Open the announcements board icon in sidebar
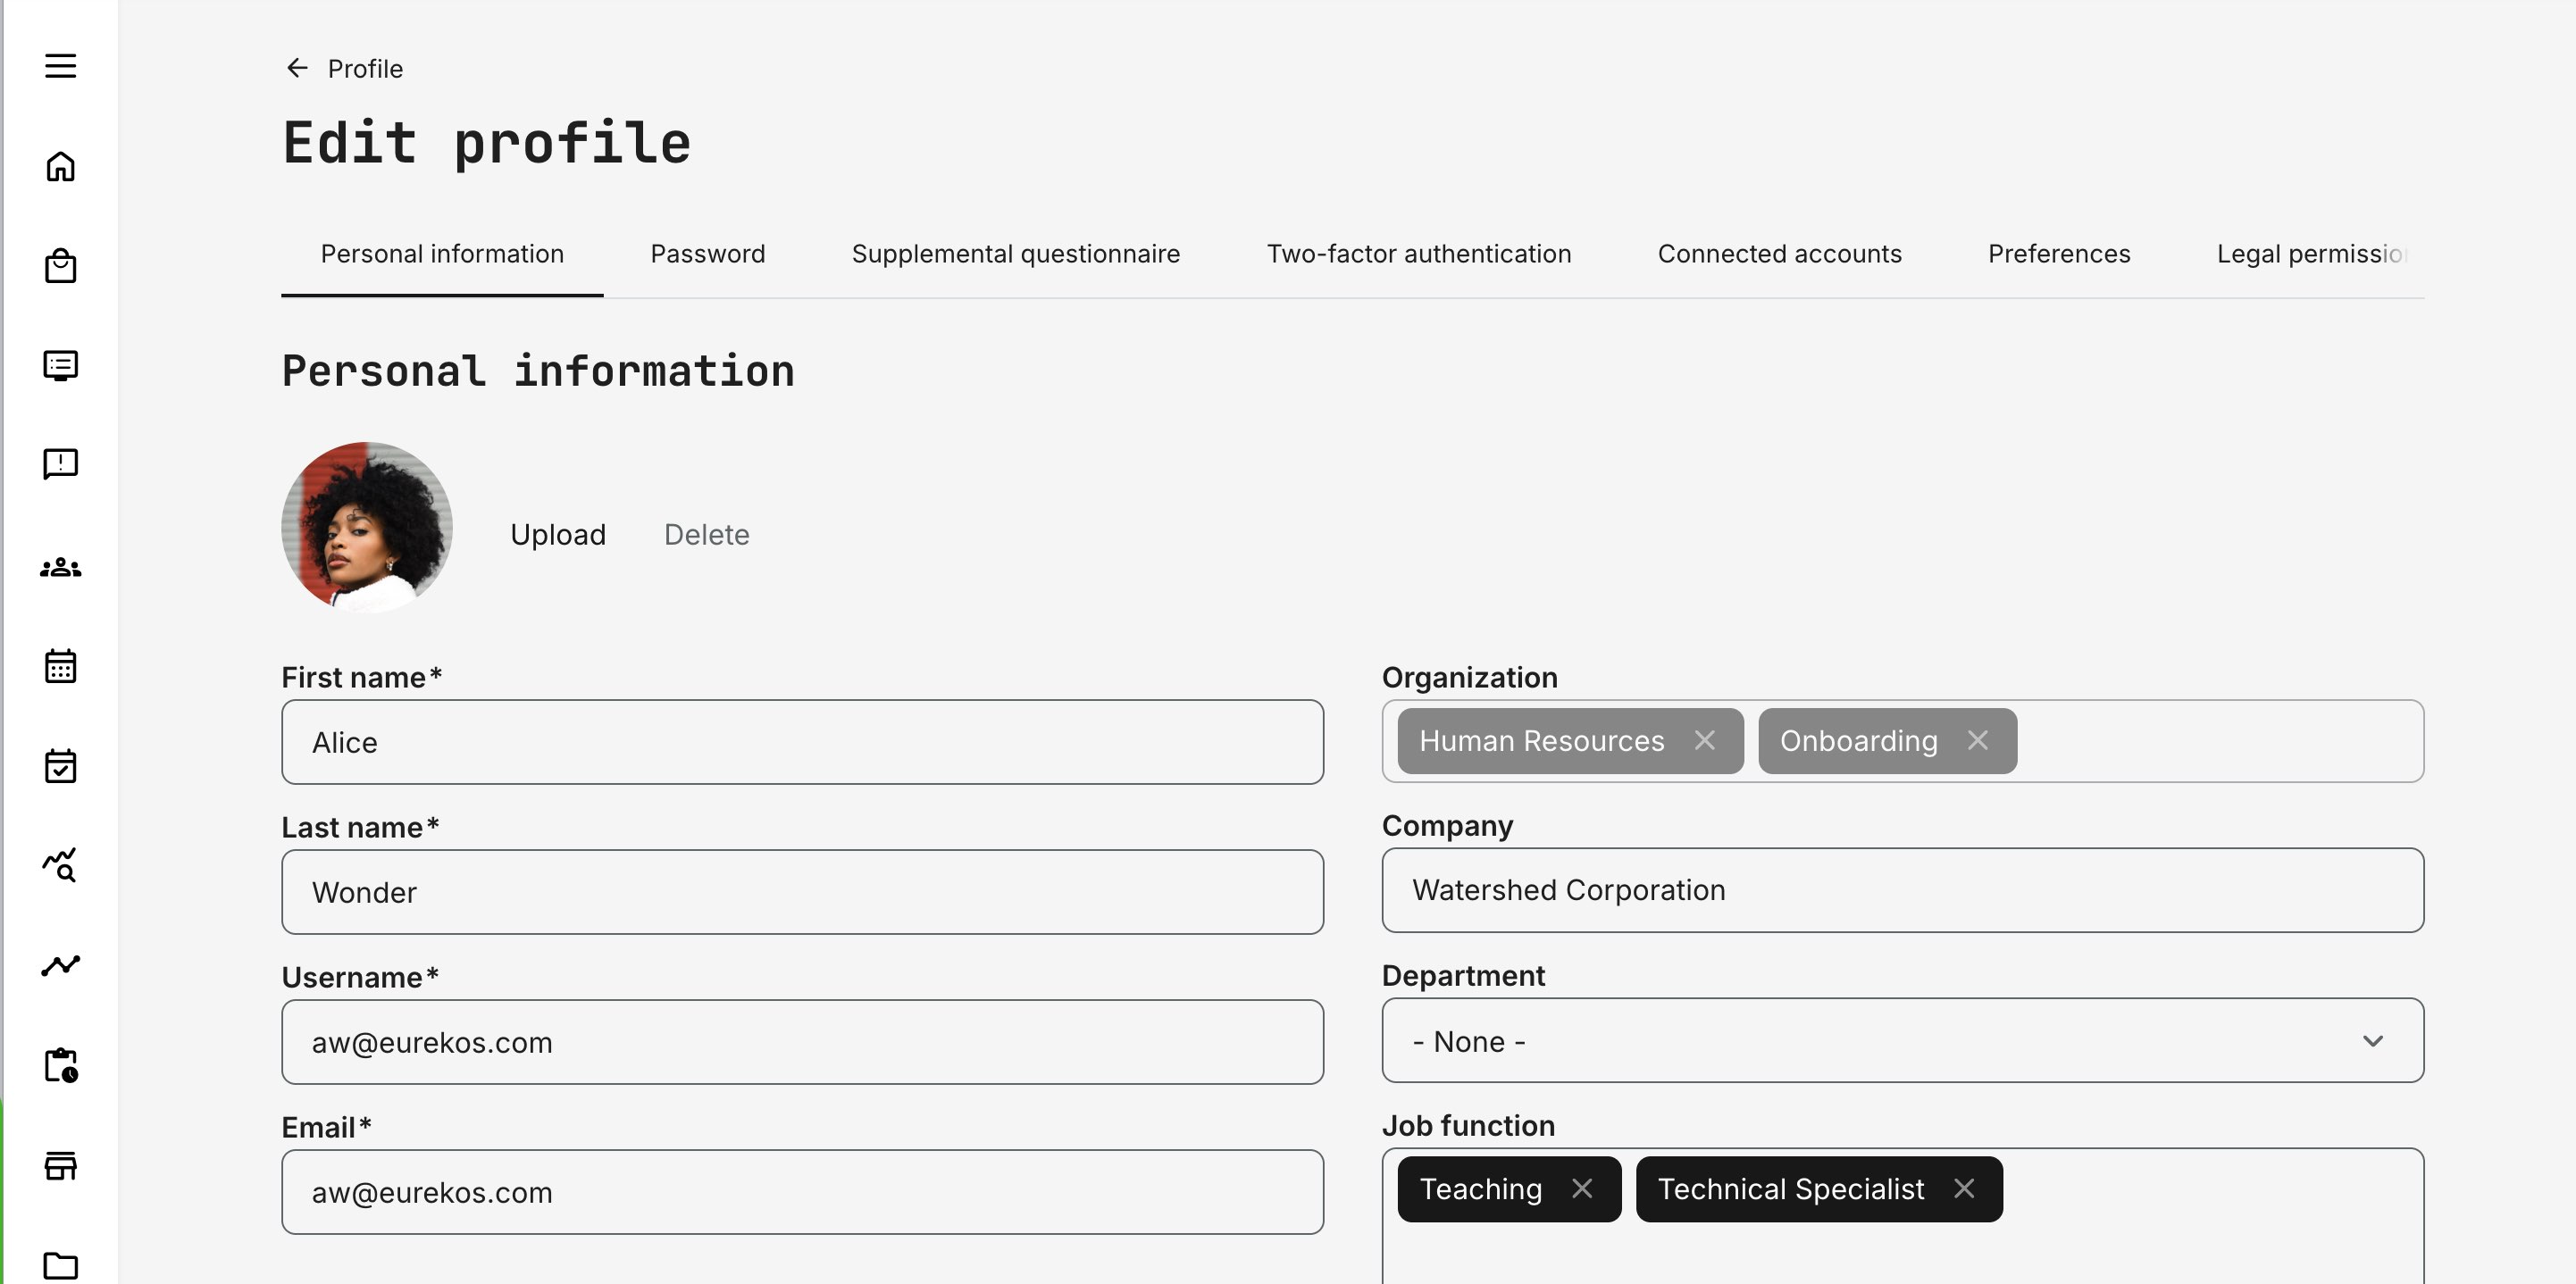Image resolution: width=2576 pixels, height=1284 pixels. [x=61, y=365]
